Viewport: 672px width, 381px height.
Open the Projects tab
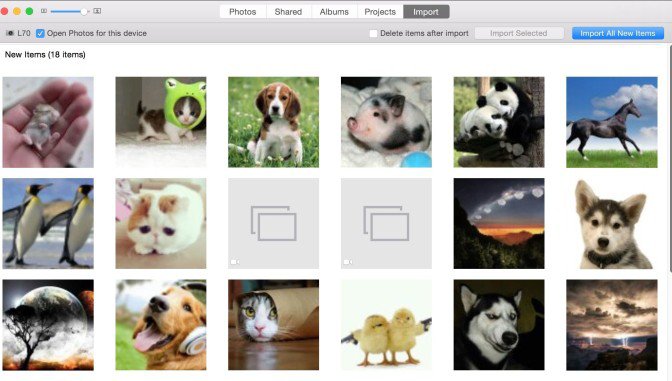click(380, 12)
